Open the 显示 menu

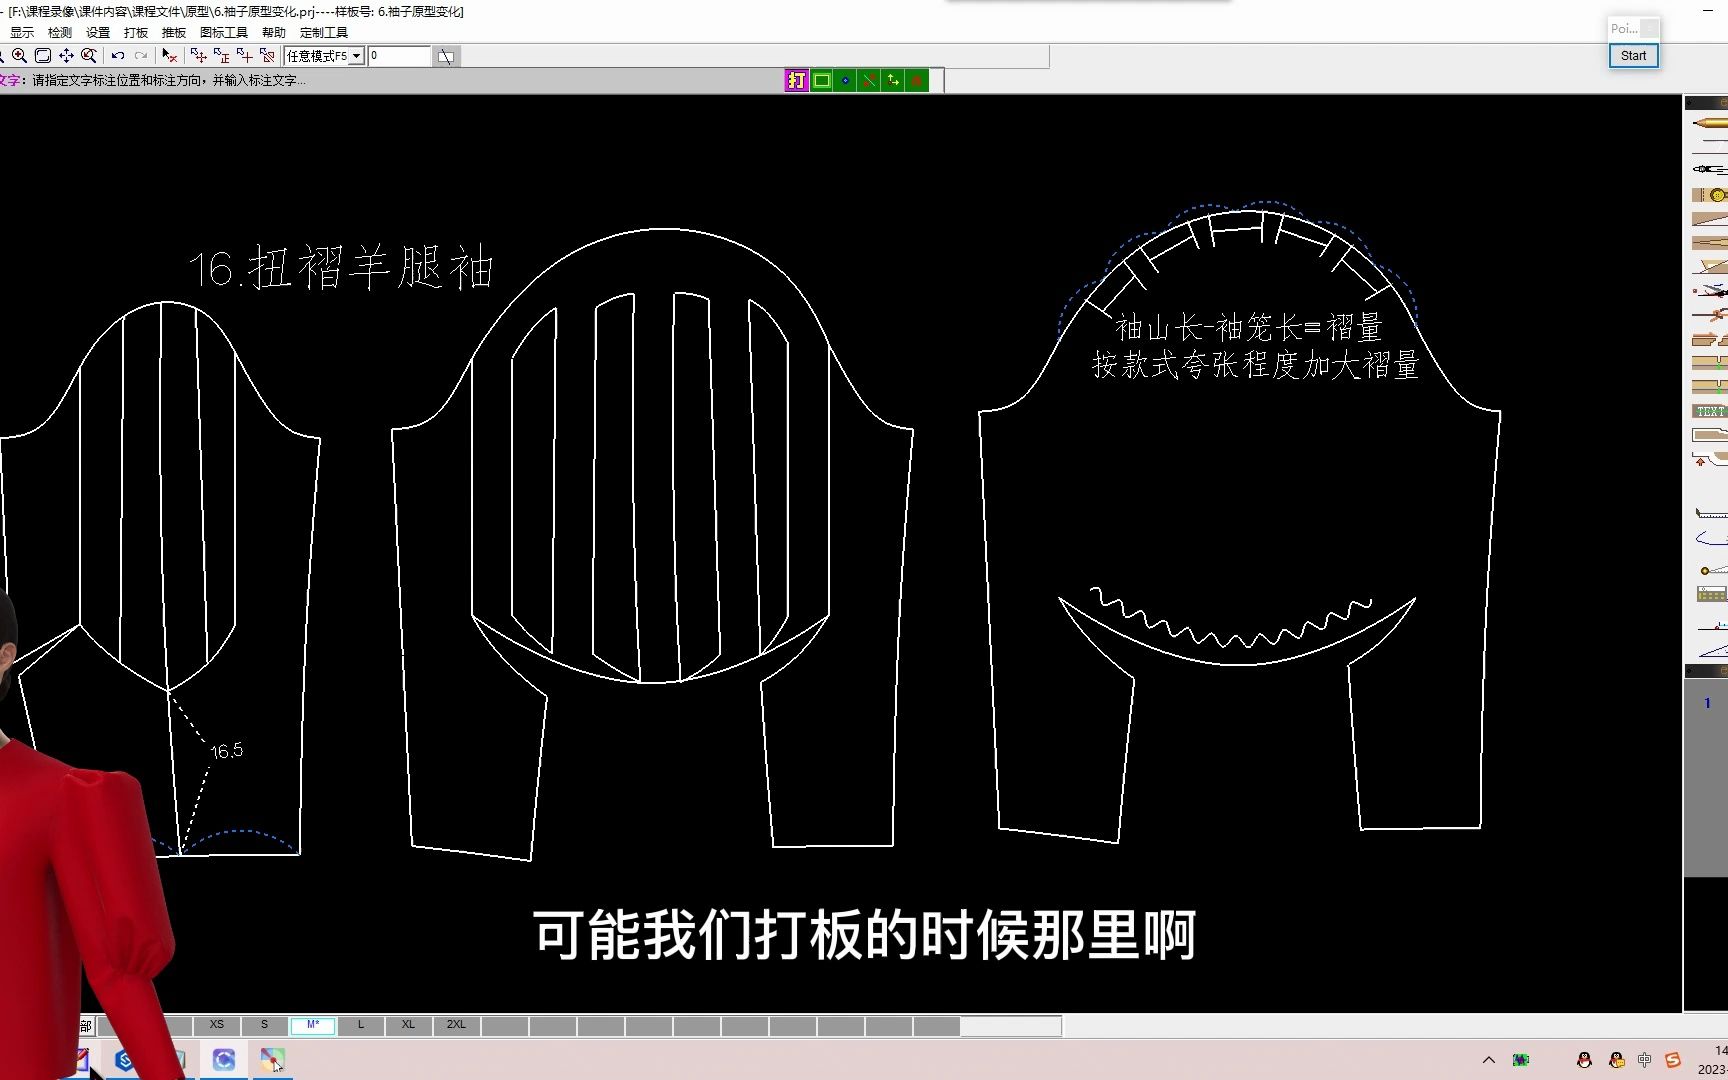22,33
